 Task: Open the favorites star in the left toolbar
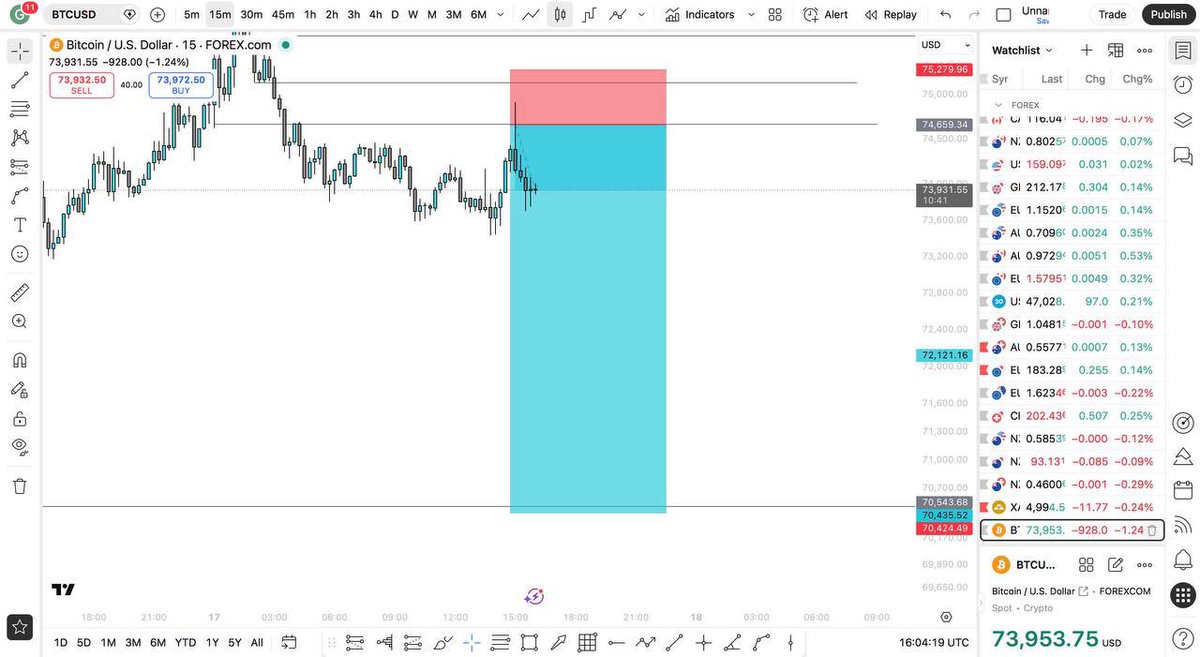[x=20, y=628]
